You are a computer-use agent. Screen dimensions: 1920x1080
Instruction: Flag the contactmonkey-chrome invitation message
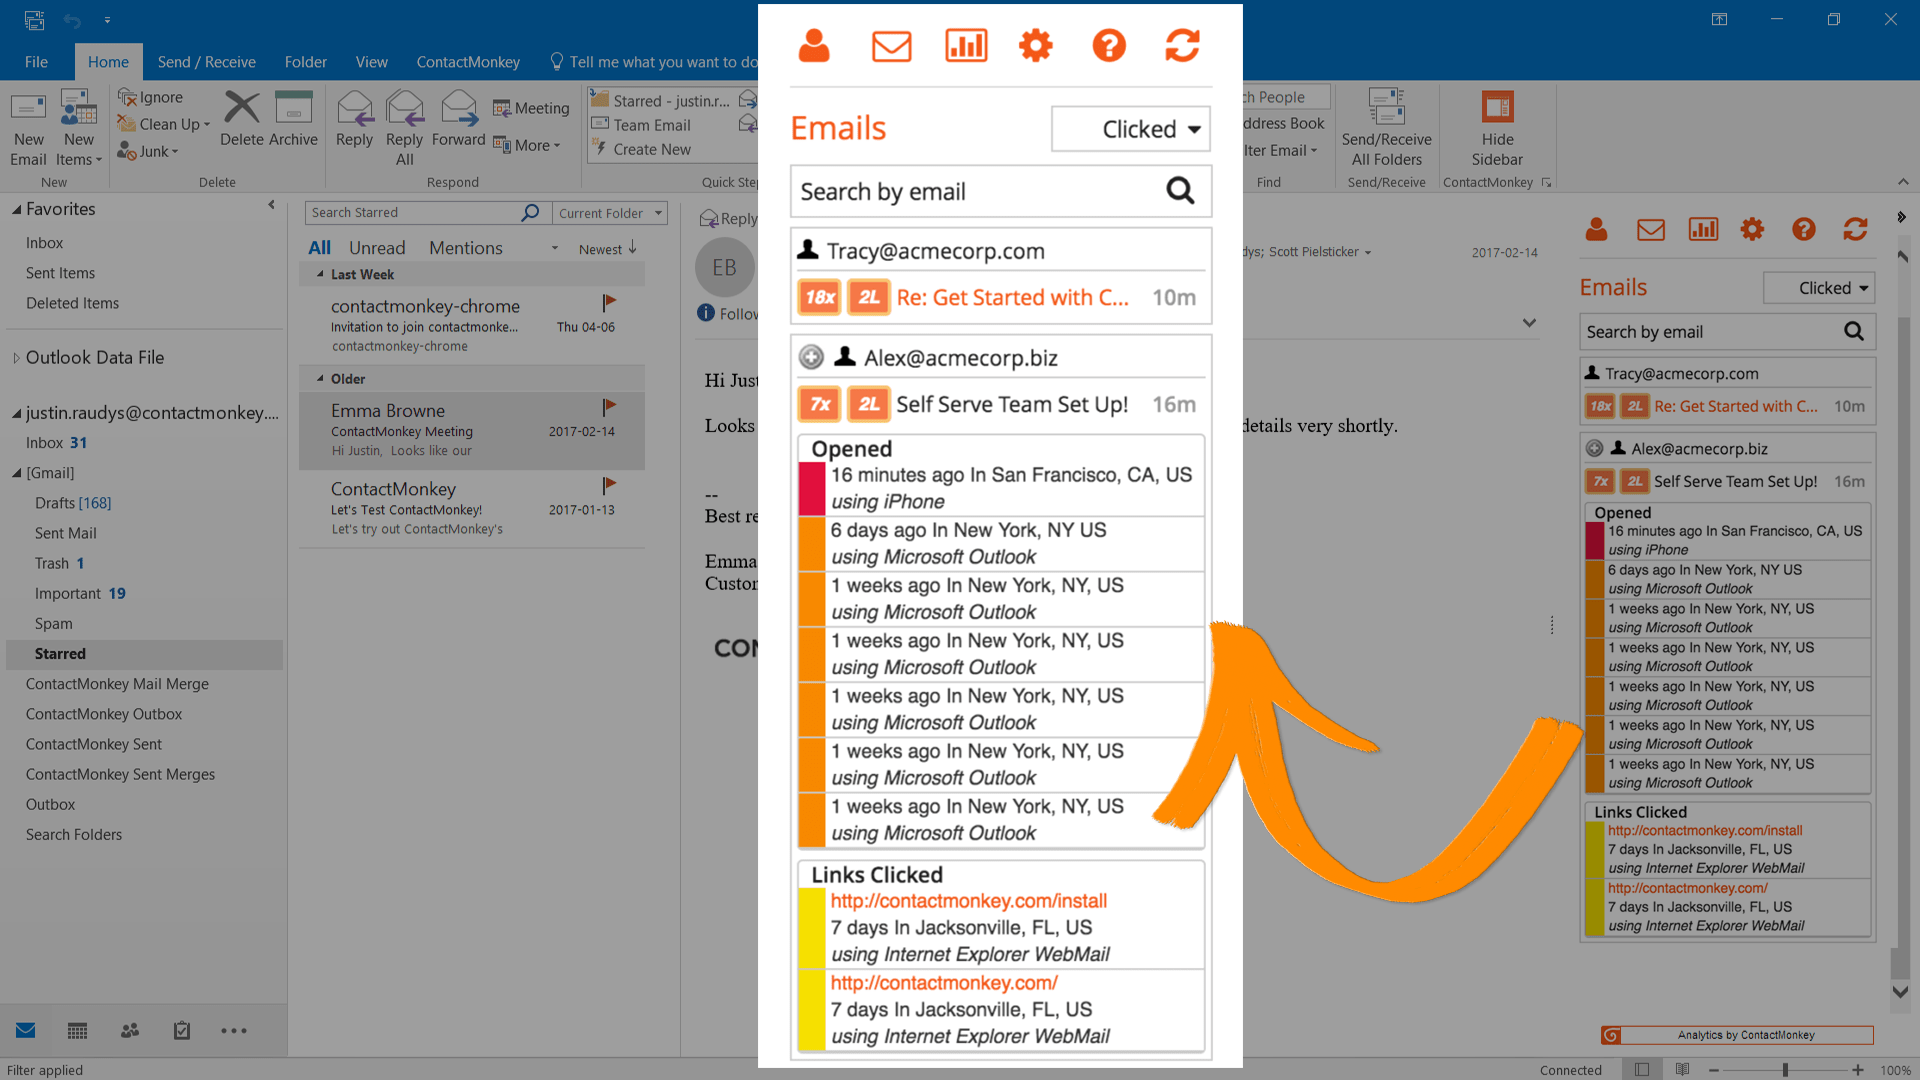pyautogui.click(x=609, y=302)
